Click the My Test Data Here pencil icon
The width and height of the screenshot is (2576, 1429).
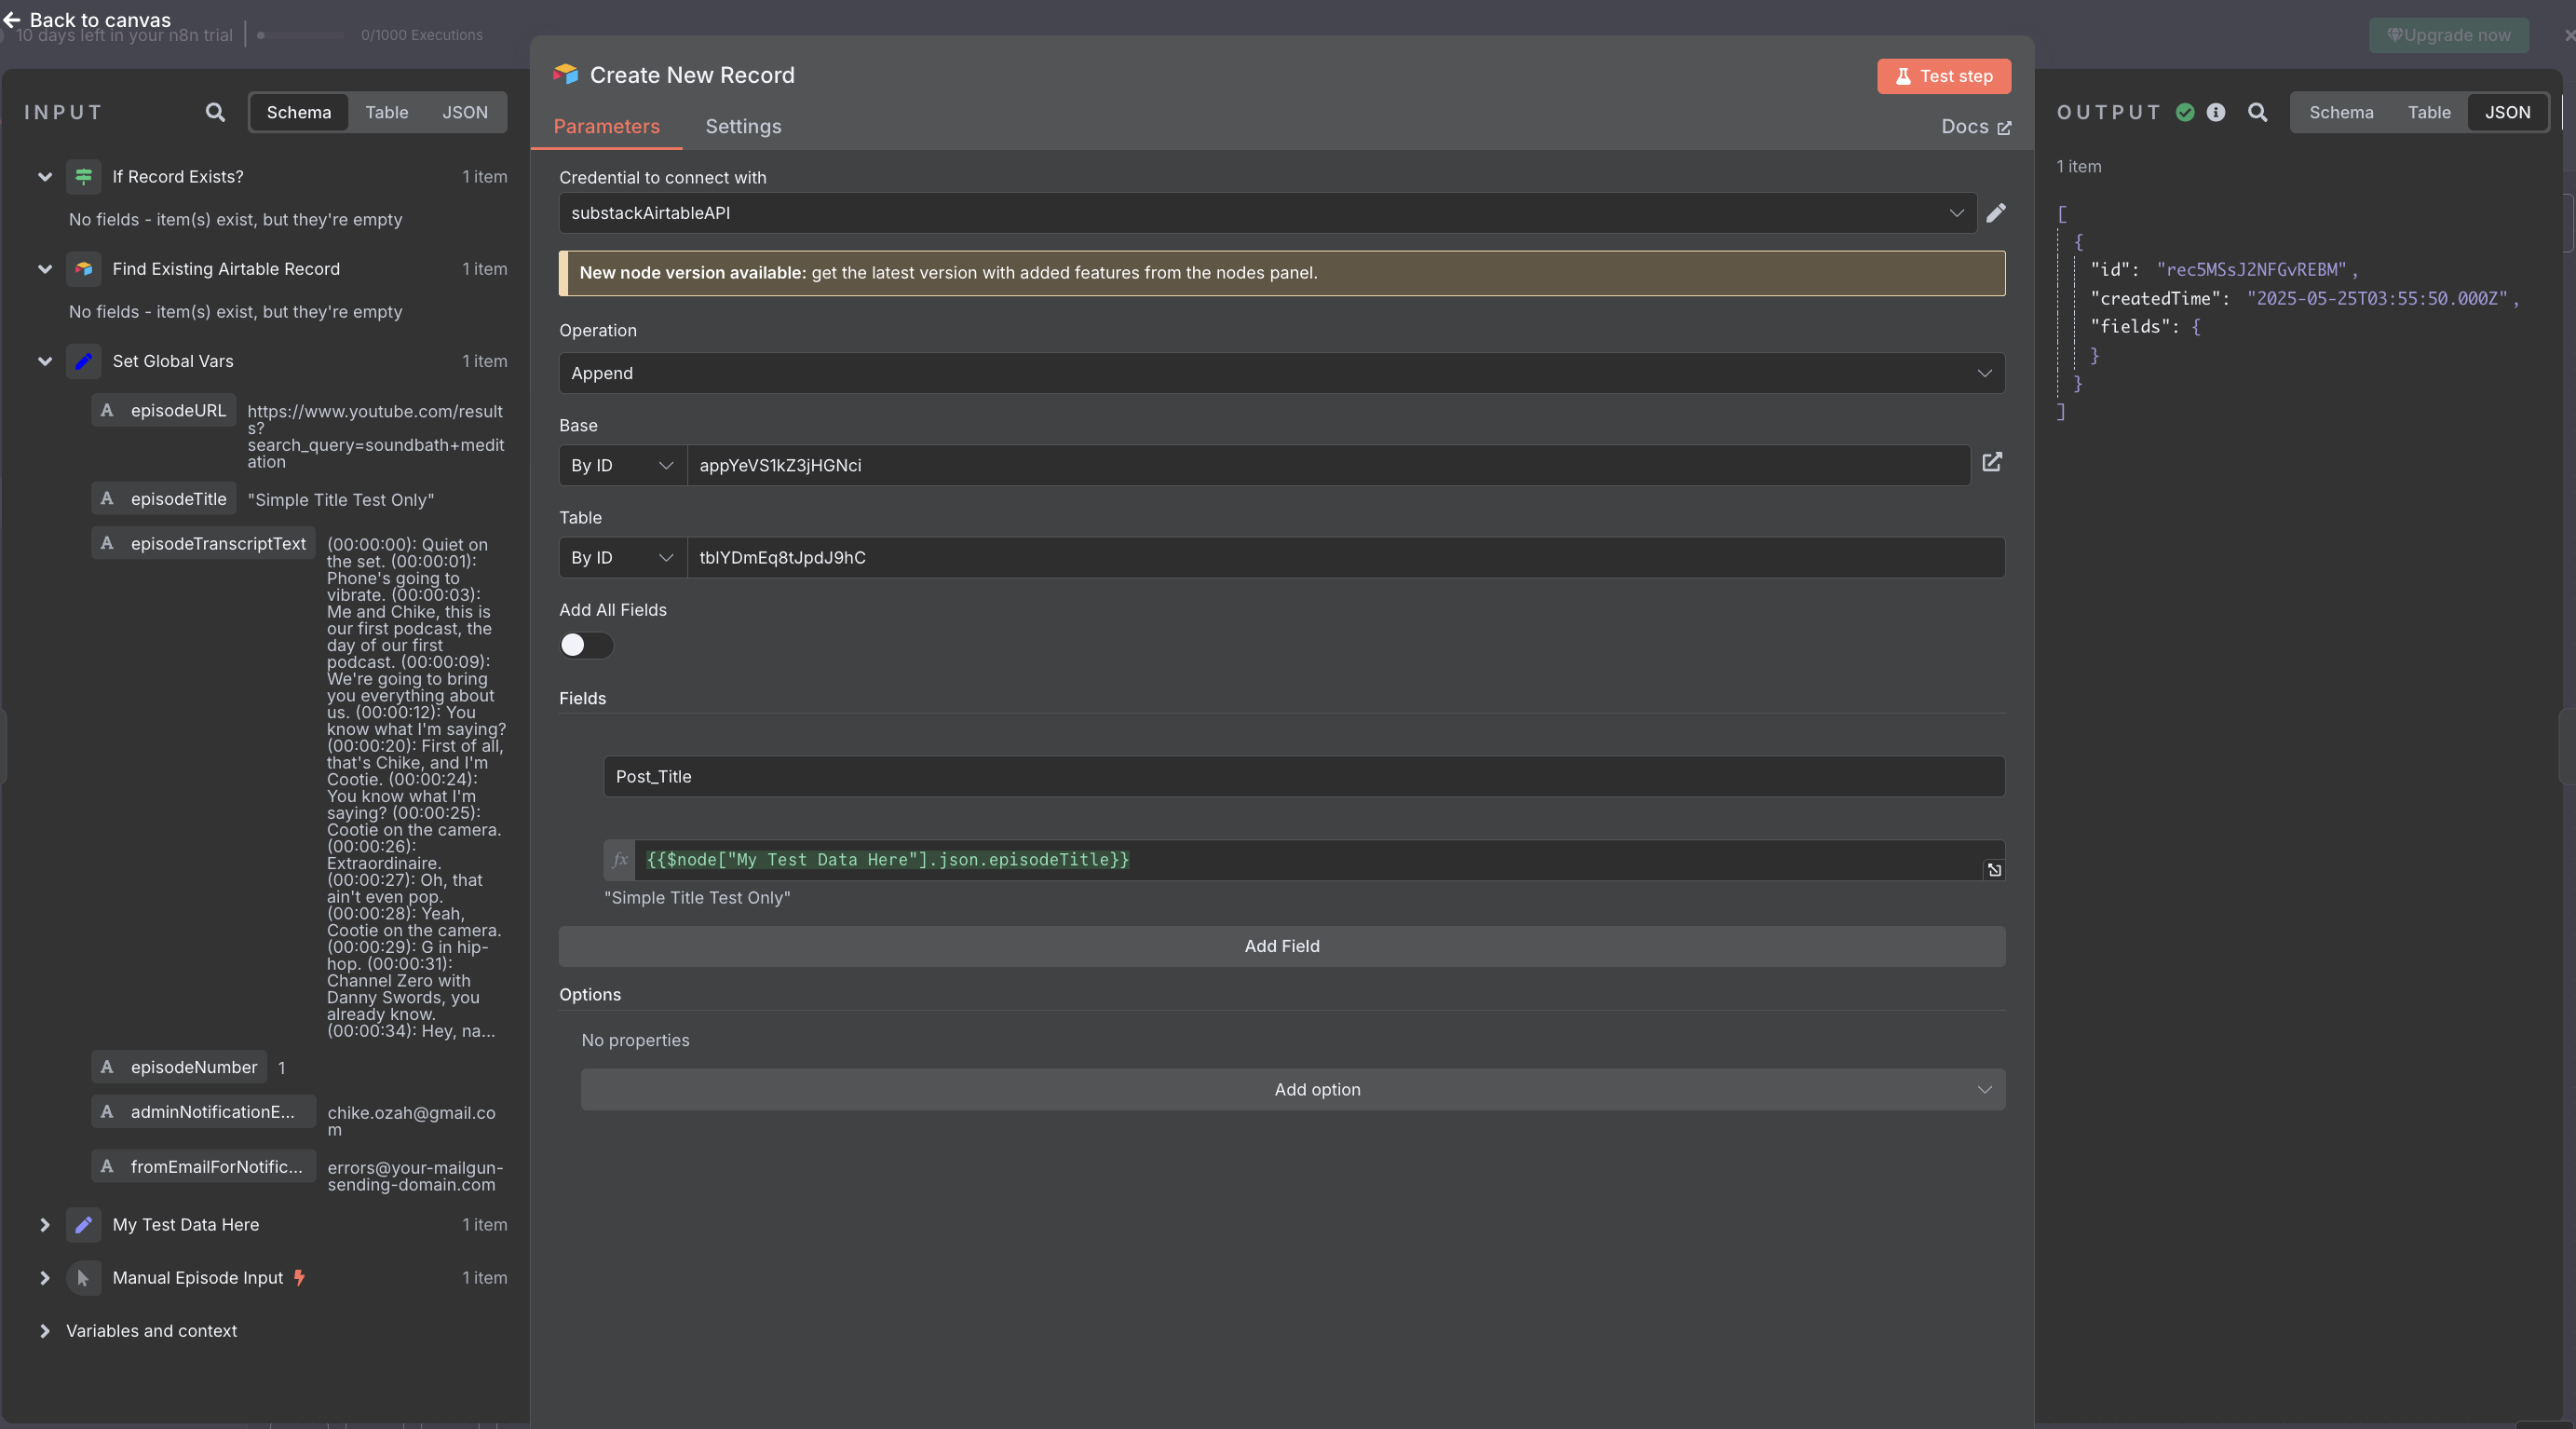[x=84, y=1224]
